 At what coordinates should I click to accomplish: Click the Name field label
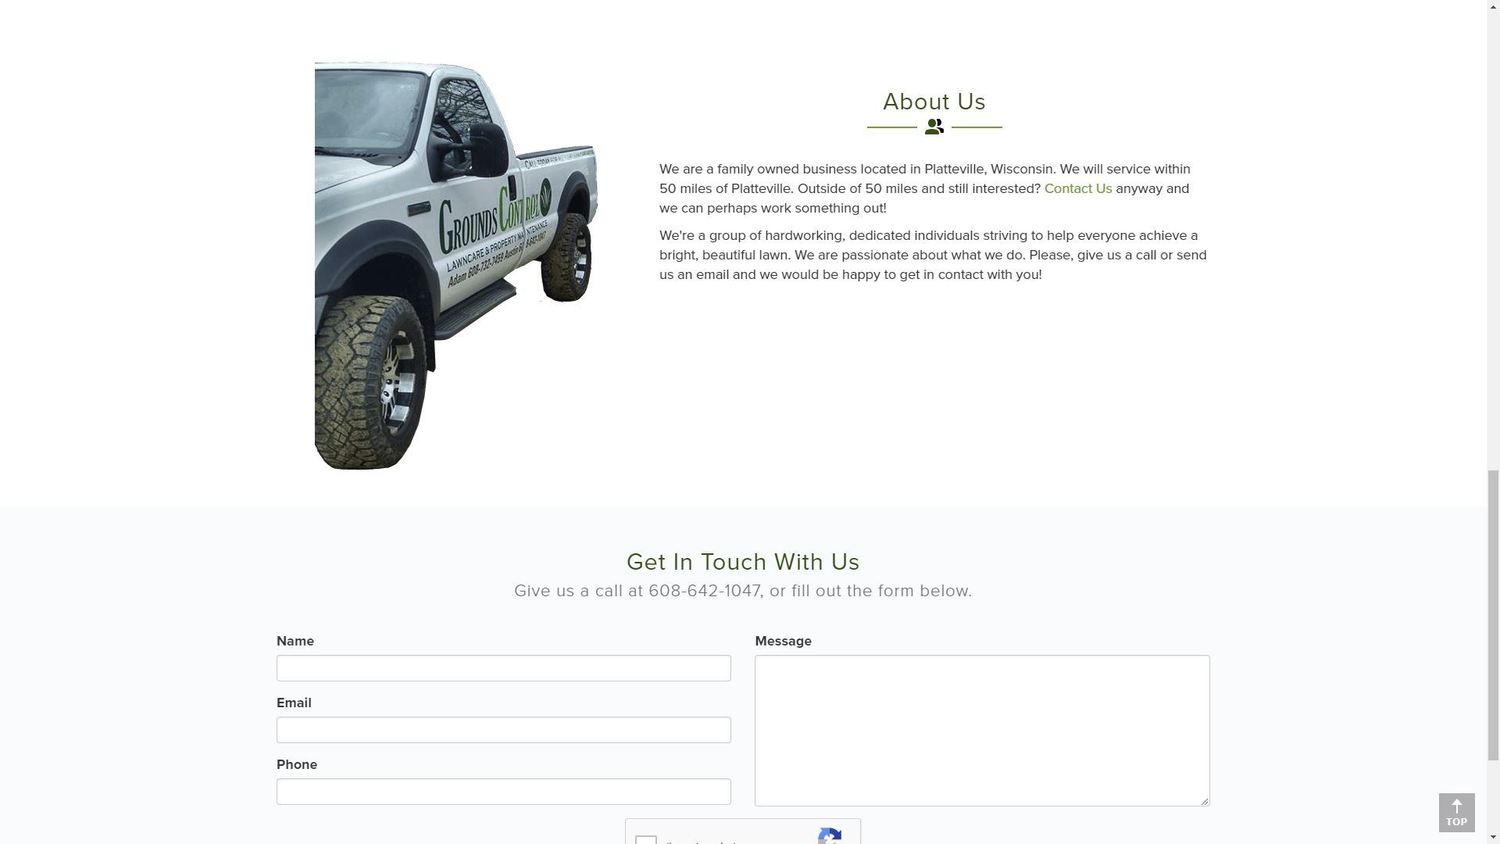coord(295,641)
